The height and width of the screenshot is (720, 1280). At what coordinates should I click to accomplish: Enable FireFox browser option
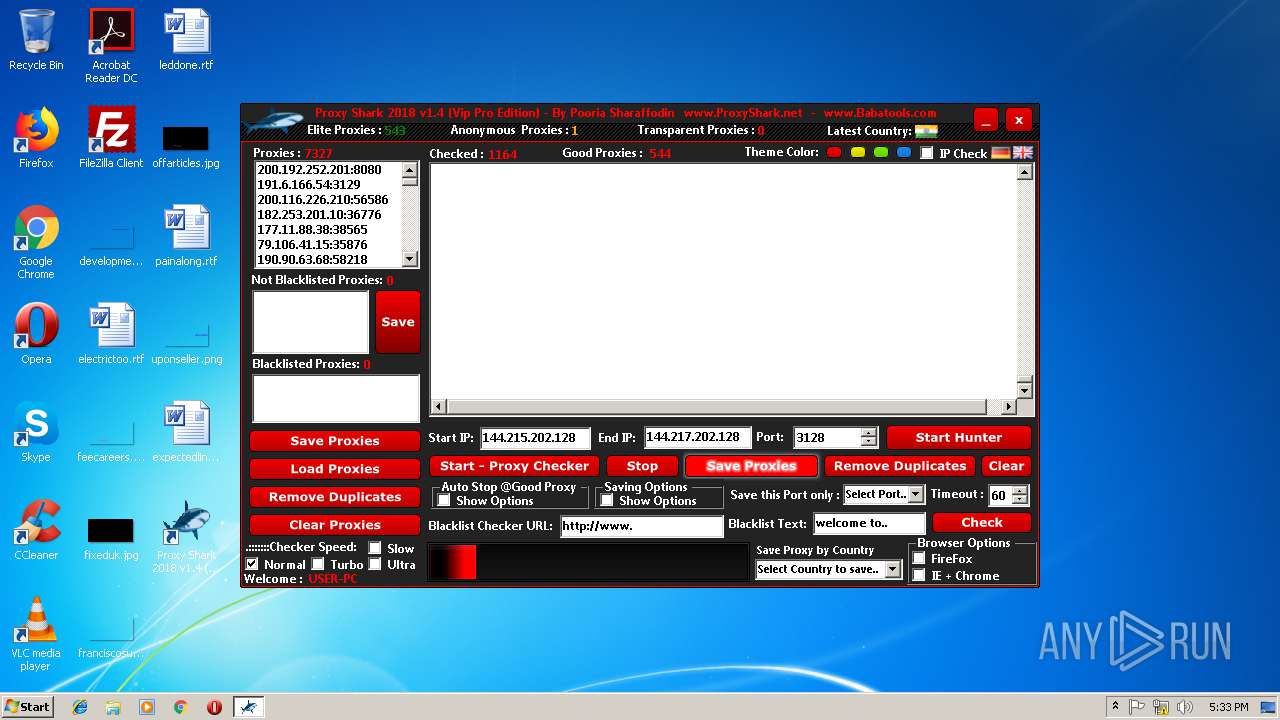(x=919, y=558)
